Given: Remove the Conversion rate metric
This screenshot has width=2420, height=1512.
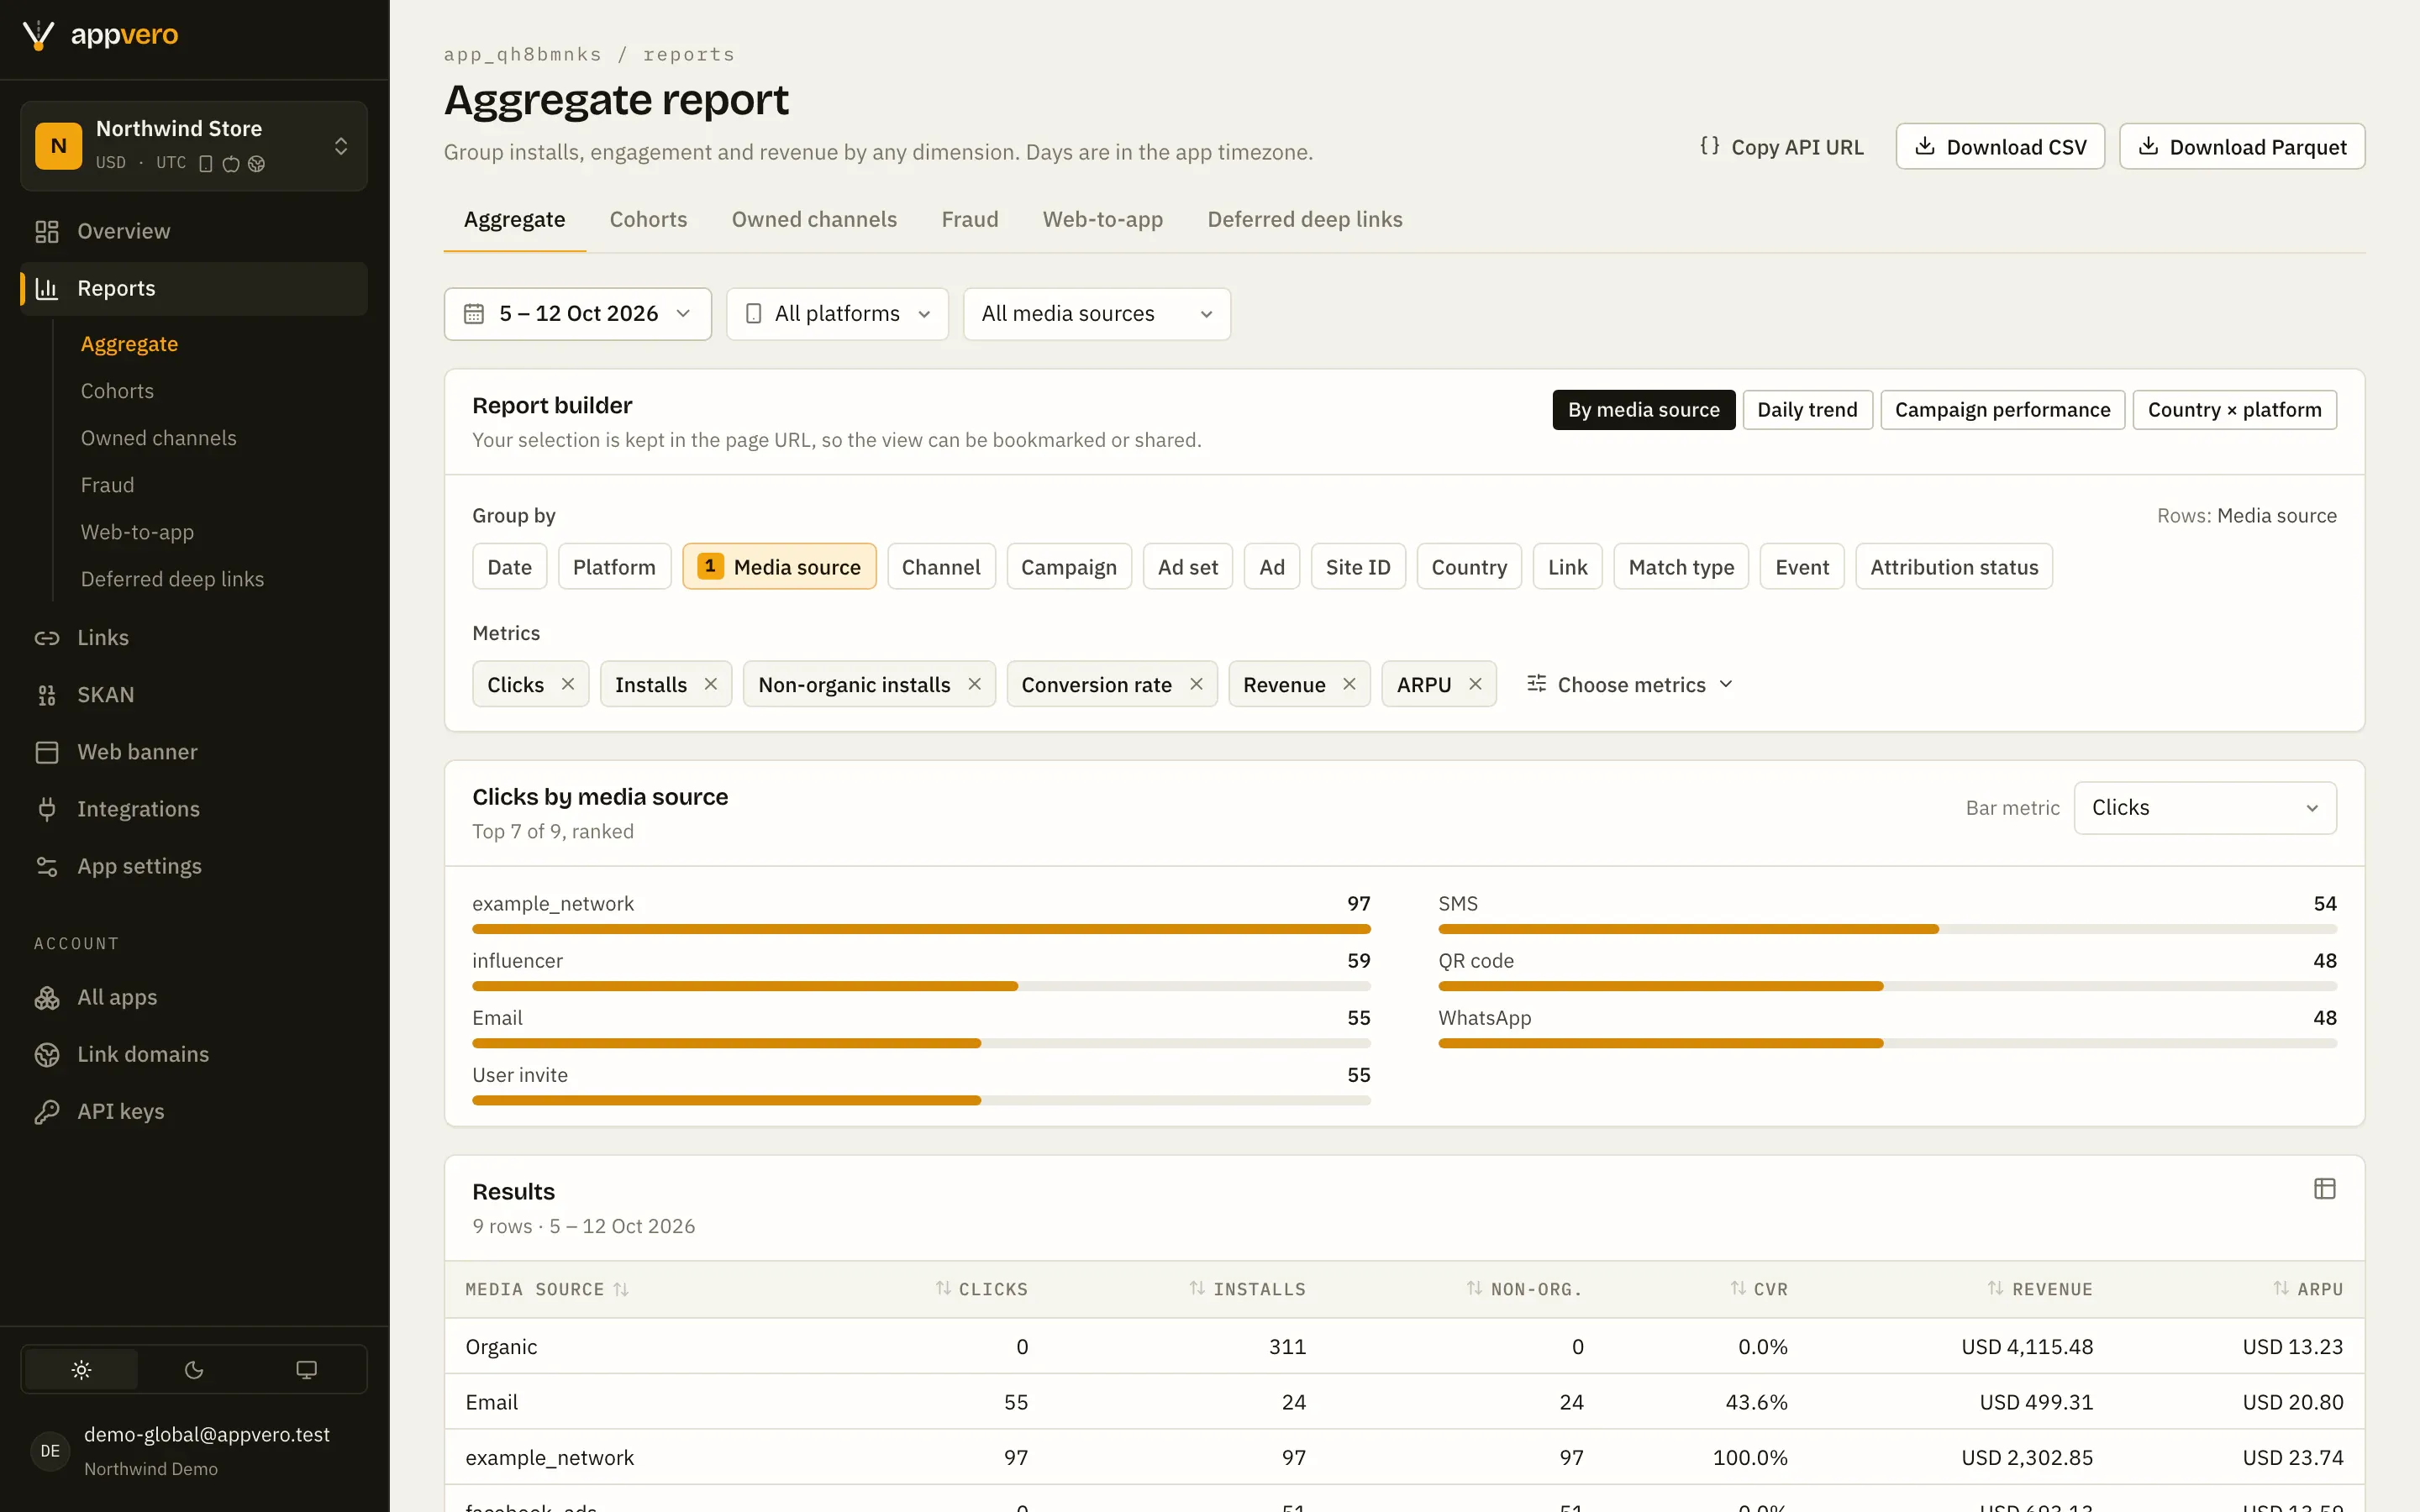Looking at the screenshot, I should pos(1196,684).
